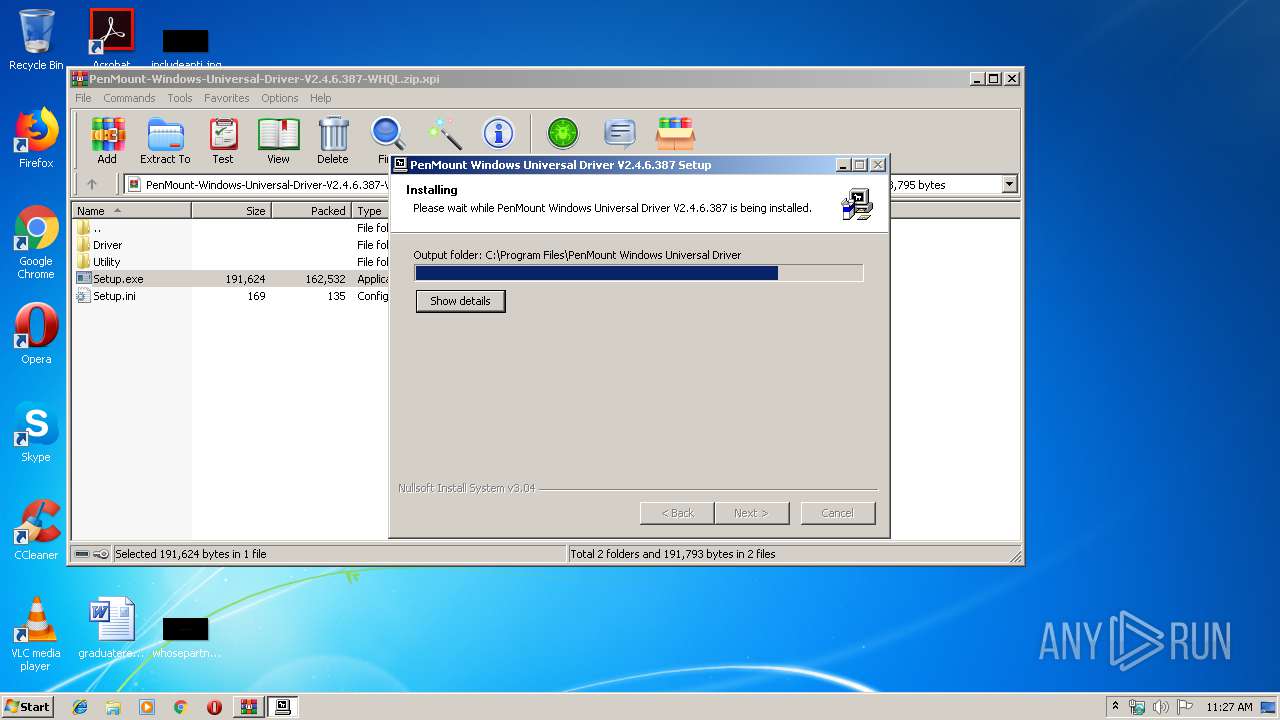The height and width of the screenshot is (720, 1280).
Task: Click the Wizard wand icon in WinRAR
Action: [x=444, y=133]
